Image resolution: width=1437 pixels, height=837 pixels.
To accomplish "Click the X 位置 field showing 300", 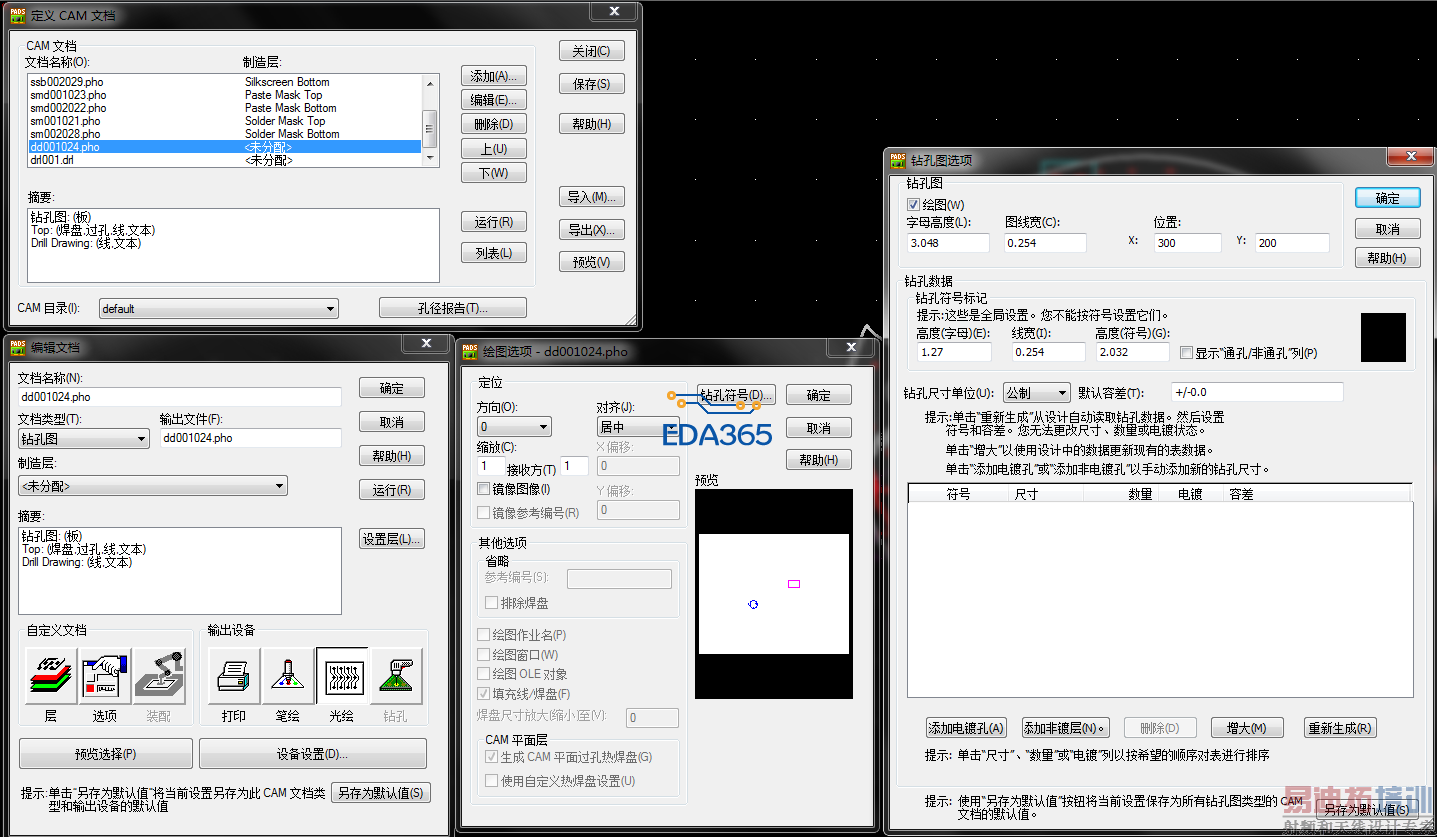I will (1187, 243).
